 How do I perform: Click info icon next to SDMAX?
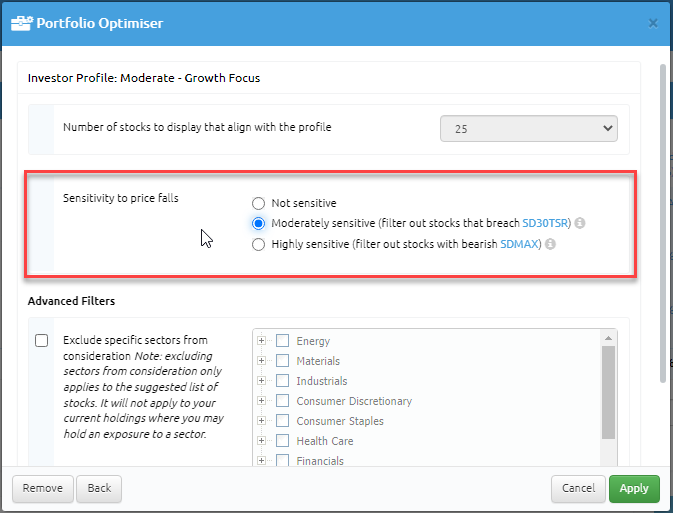coord(550,244)
